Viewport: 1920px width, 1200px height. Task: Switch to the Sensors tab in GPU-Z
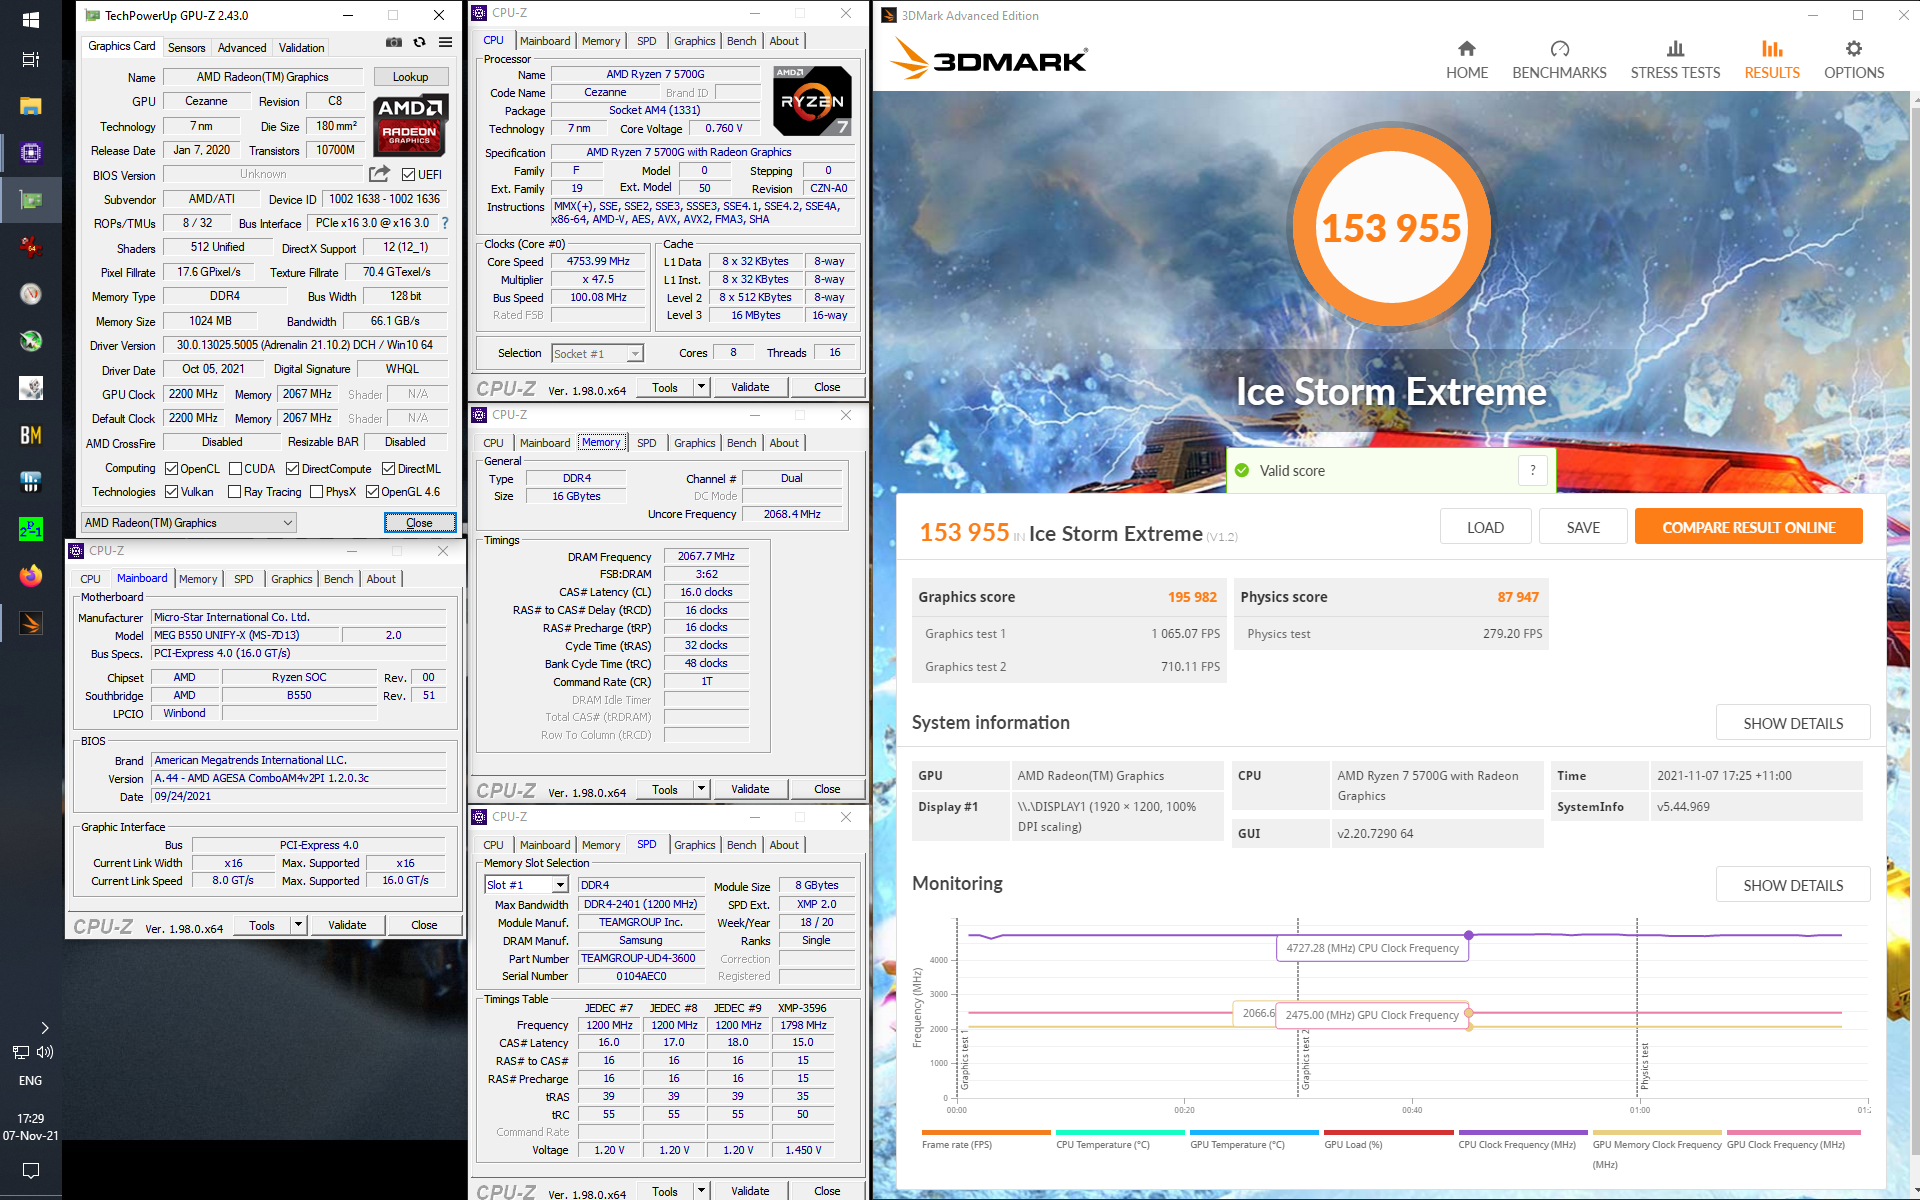[186, 48]
